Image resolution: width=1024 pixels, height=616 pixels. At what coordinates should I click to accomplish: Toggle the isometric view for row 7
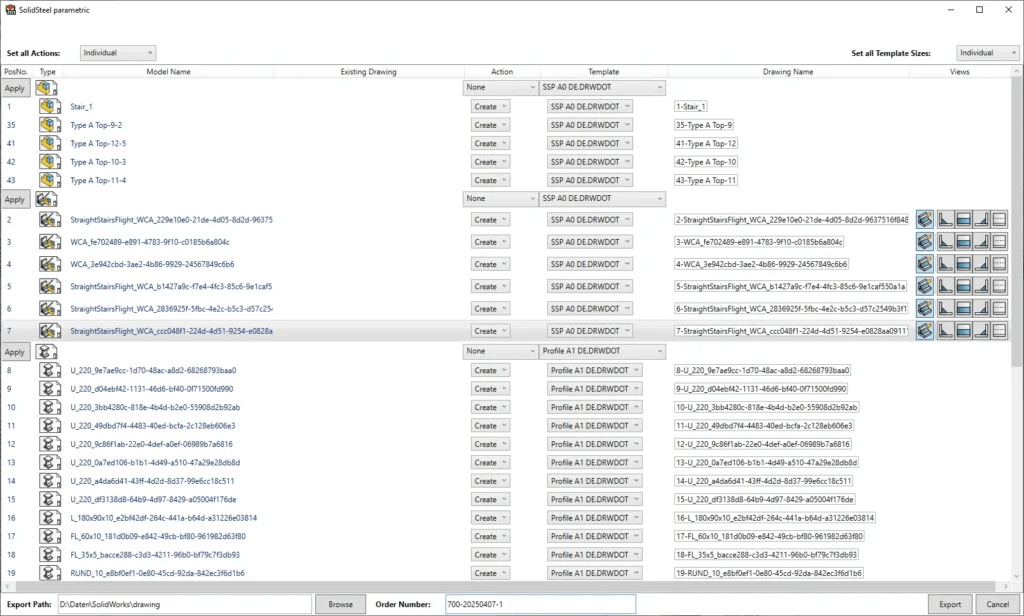925,331
